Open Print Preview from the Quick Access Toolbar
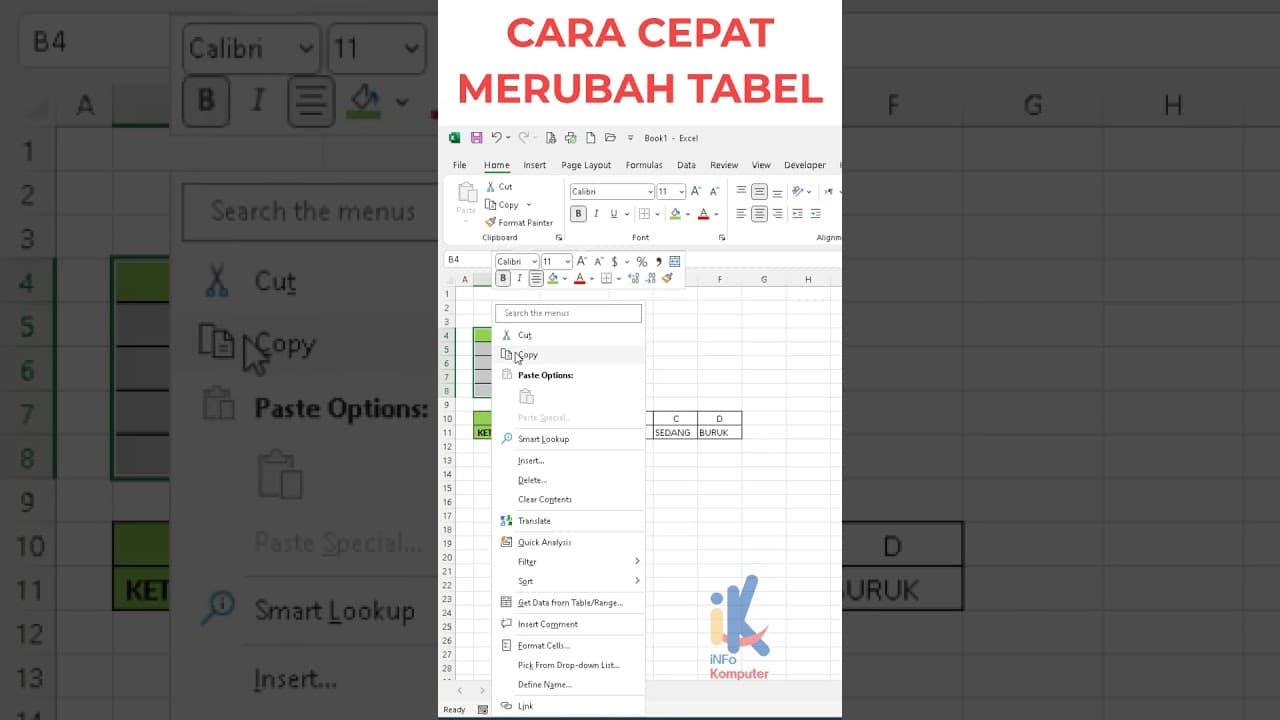1280x720 pixels. point(551,138)
